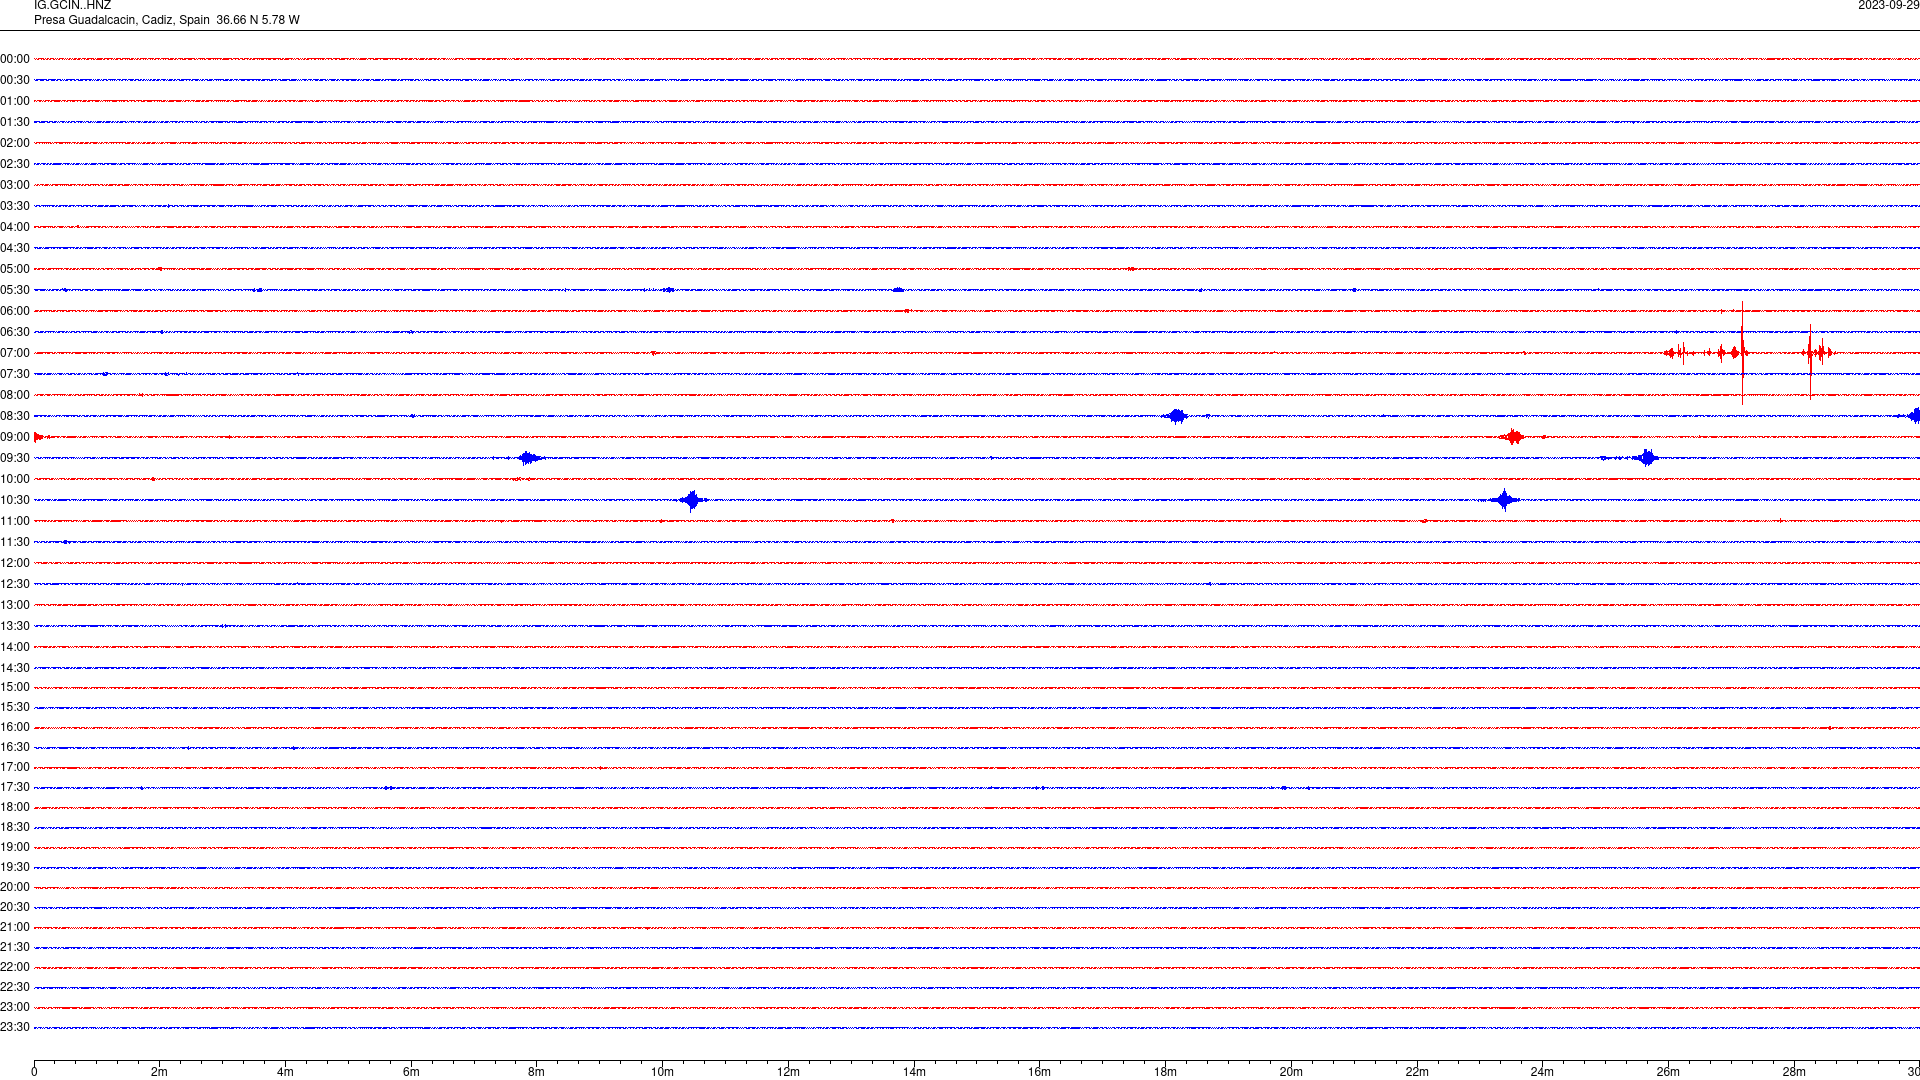Click the 12m tick label on the time axis

click(788, 1072)
